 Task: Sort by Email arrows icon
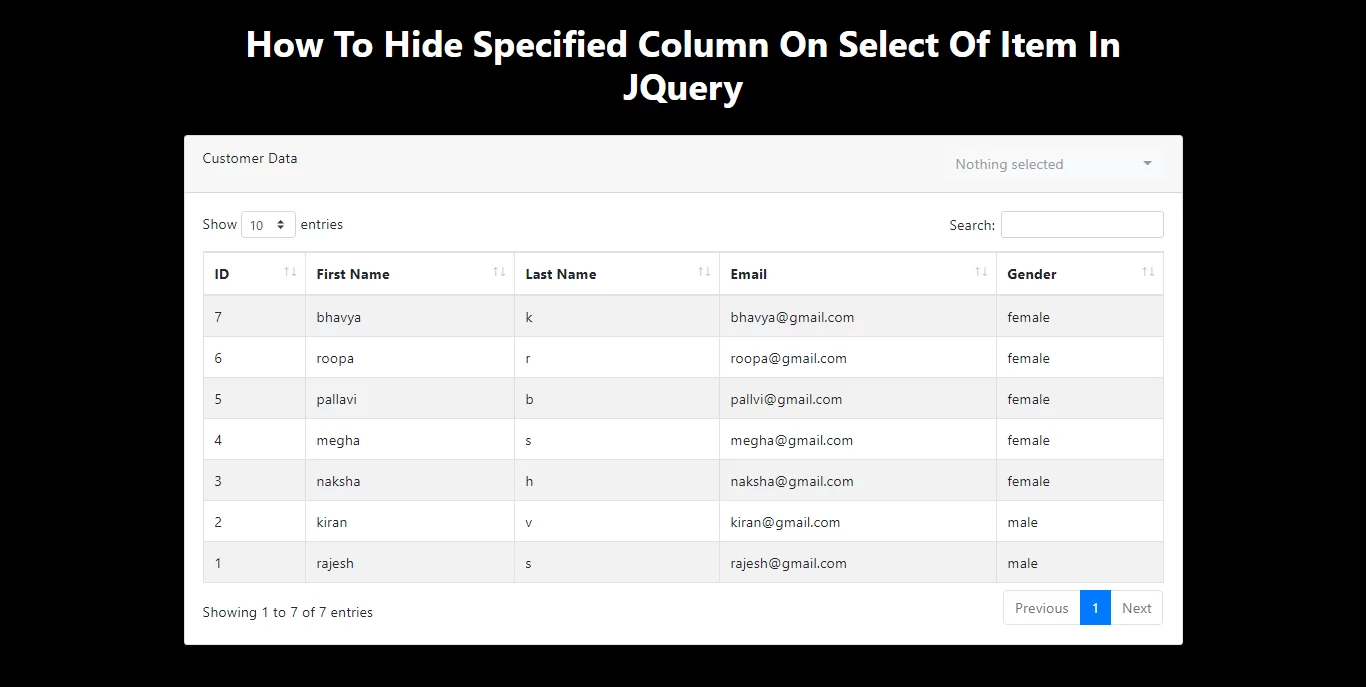[x=981, y=272]
